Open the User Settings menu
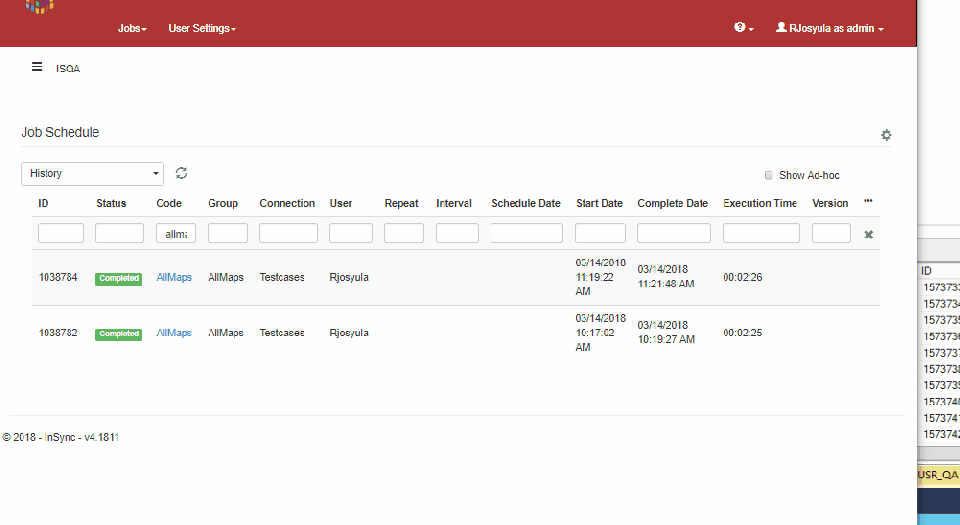Viewport: 960px width, 525px height. 202,29
